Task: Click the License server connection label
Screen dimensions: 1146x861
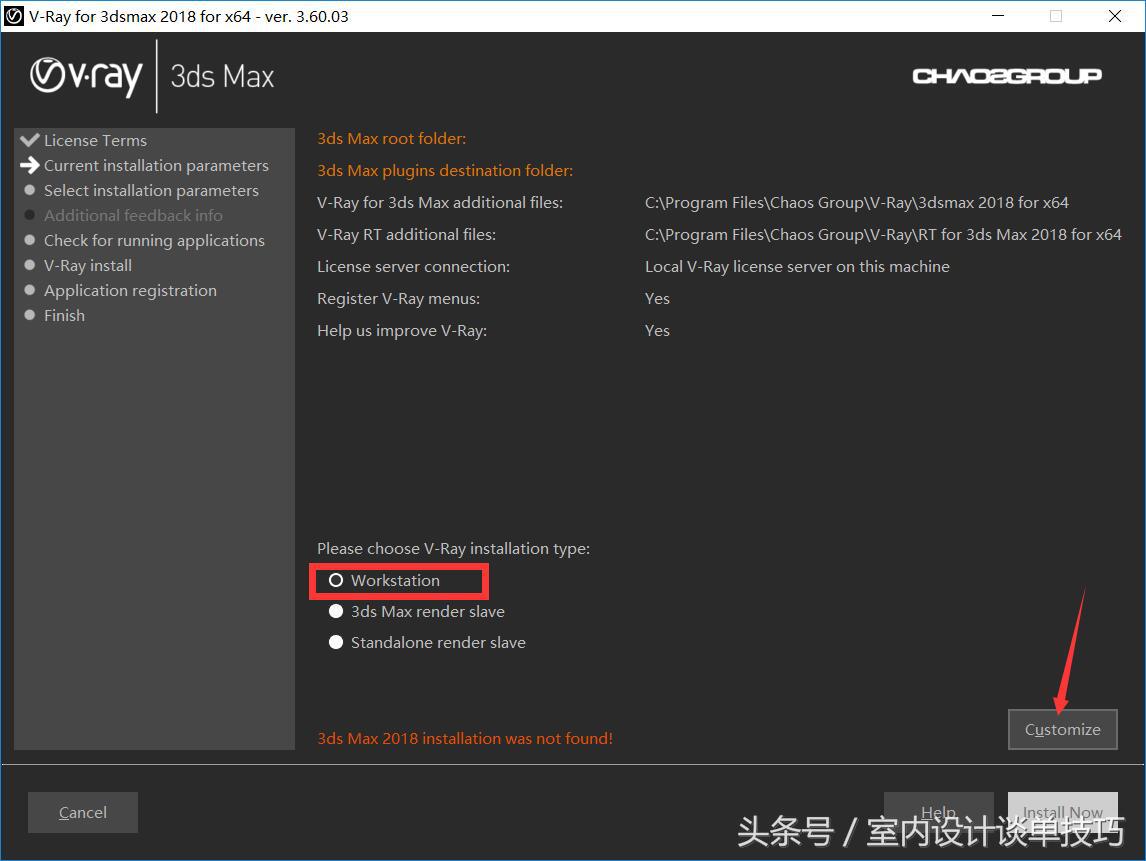Action: pyautogui.click(x=413, y=267)
